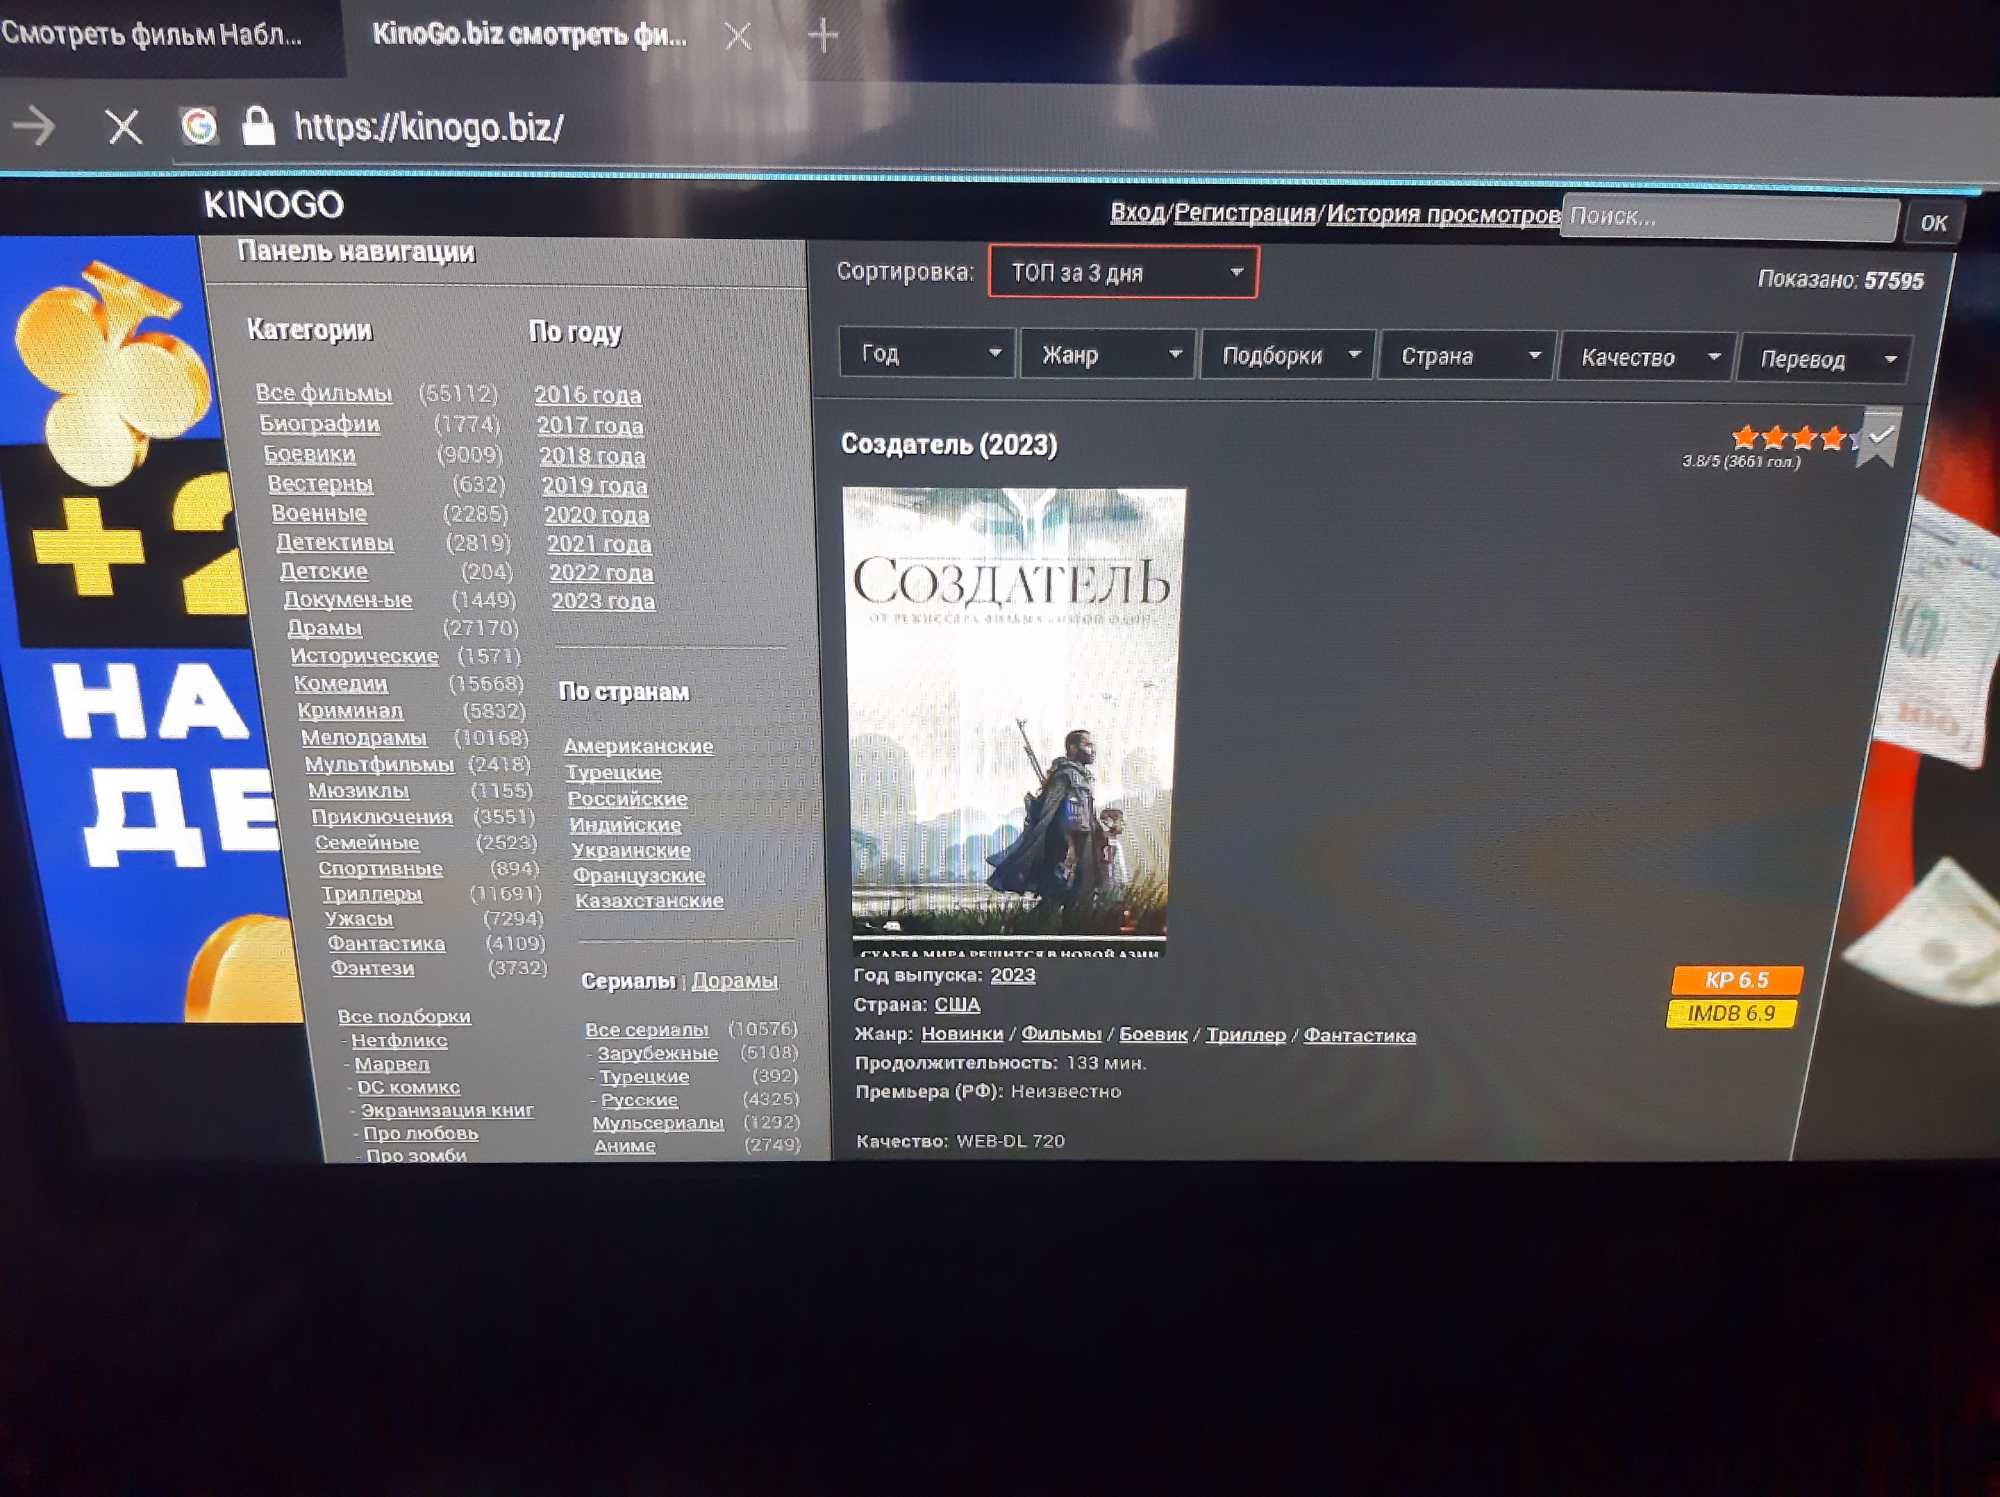The height and width of the screenshot is (1497, 2000).
Task: Click the Google logo in address bar
Action: tap(199, 126)
